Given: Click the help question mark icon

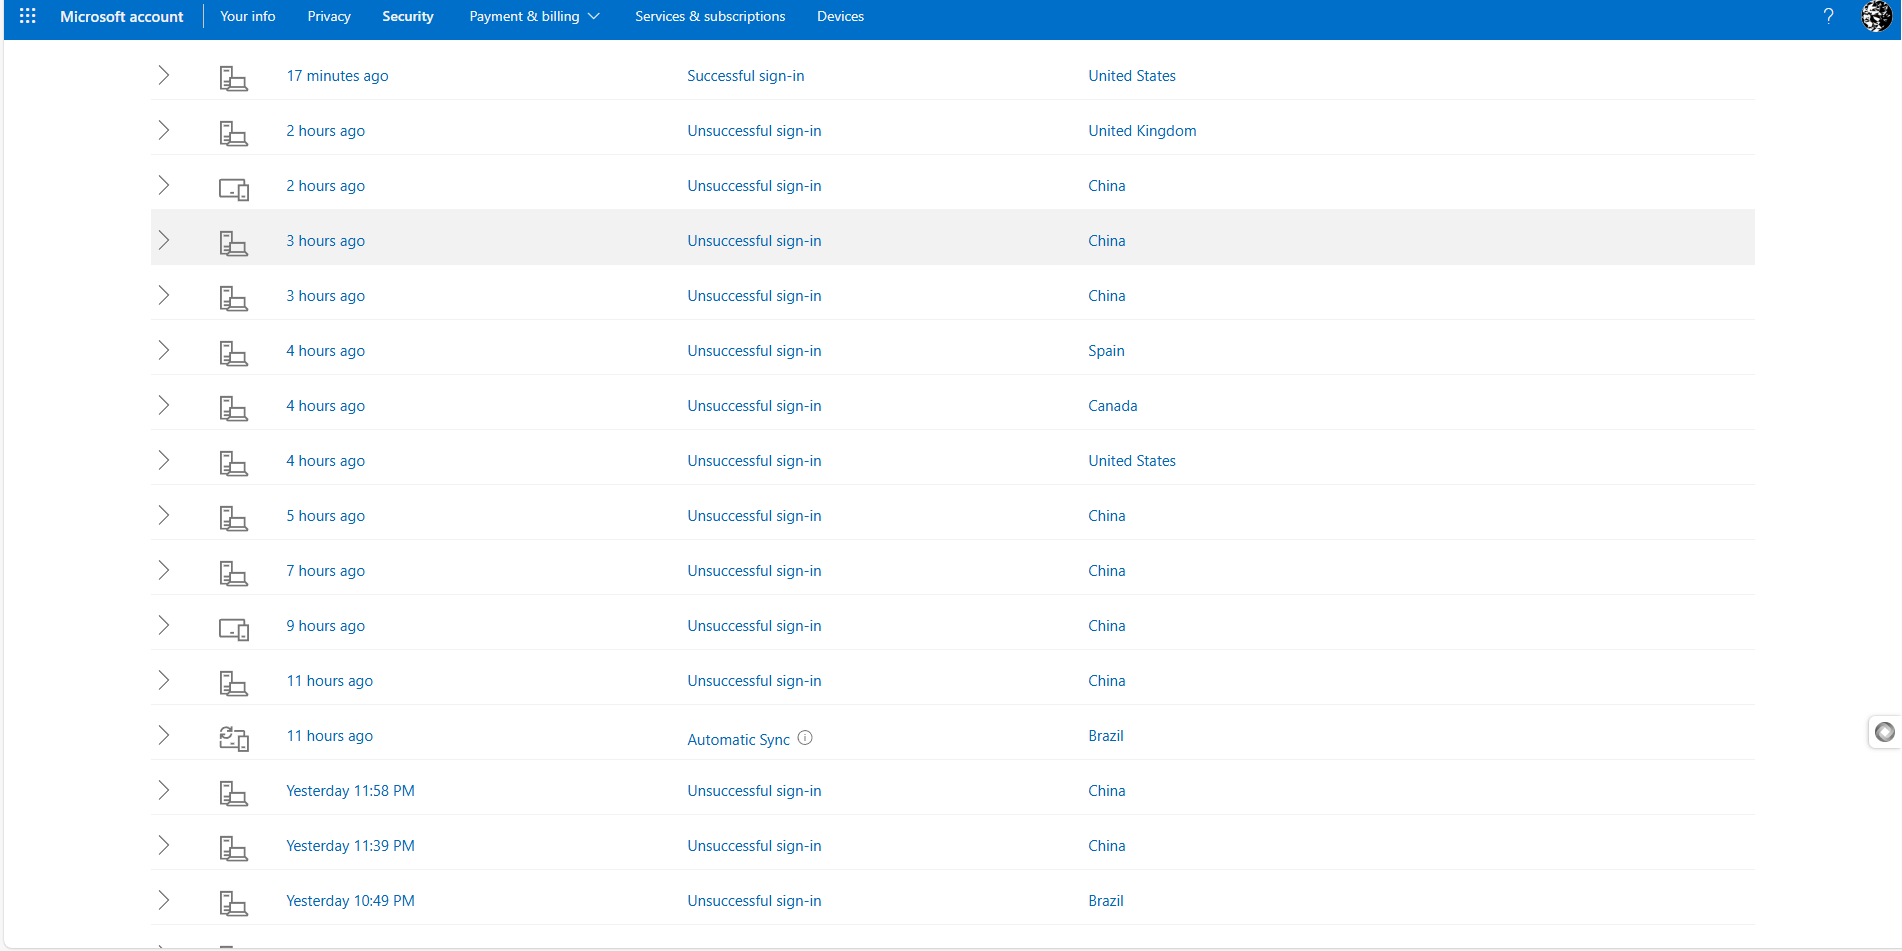Looking at the screenshot, I should (1828, 16).
